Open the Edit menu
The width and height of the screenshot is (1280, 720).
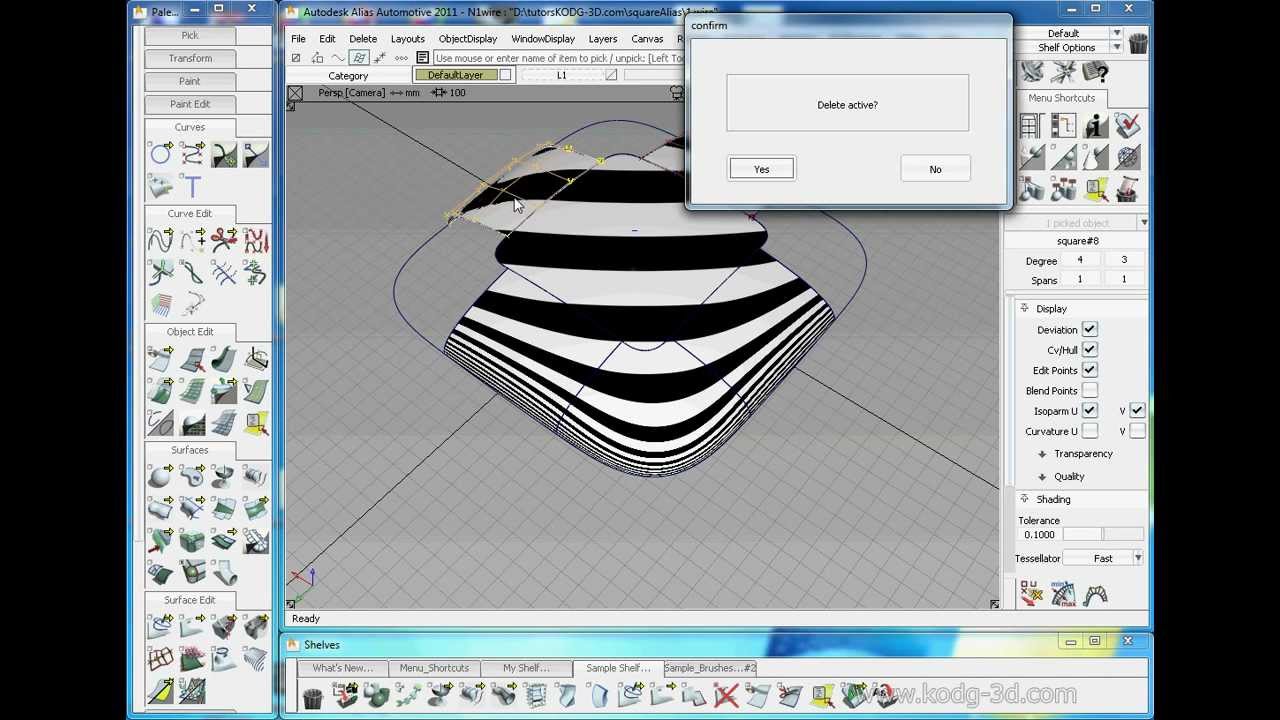(327, 39)
